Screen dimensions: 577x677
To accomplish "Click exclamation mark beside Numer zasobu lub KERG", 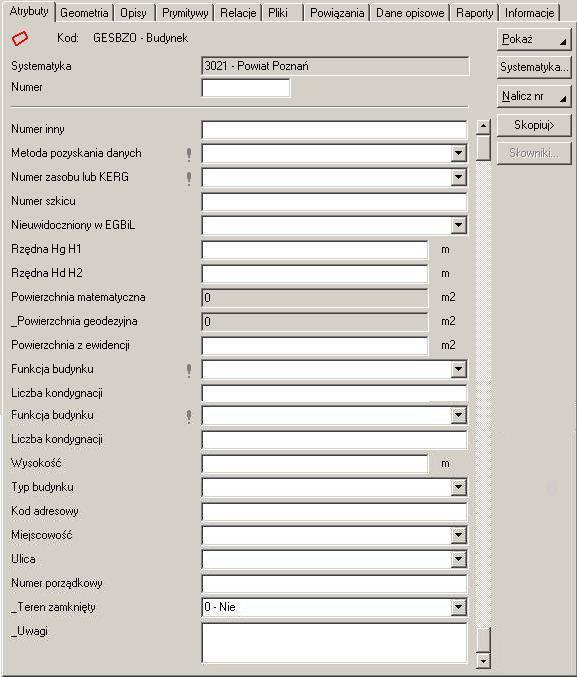I will click(x=189, y=178).
